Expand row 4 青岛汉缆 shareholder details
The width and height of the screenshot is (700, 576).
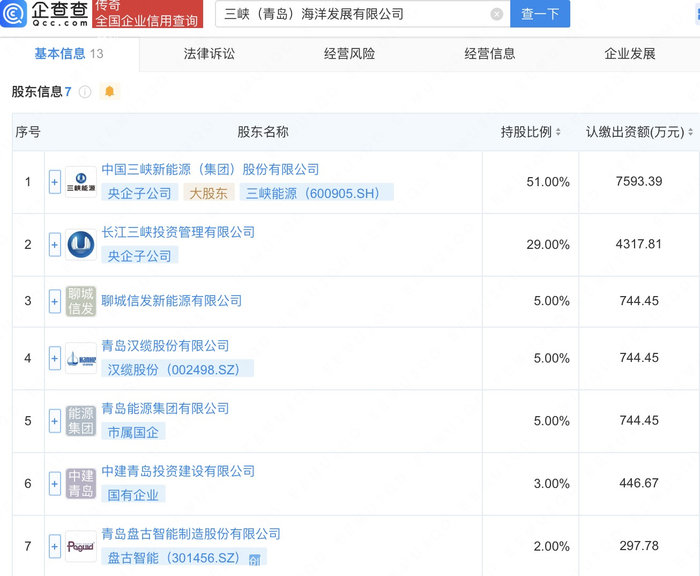(55, 358)
